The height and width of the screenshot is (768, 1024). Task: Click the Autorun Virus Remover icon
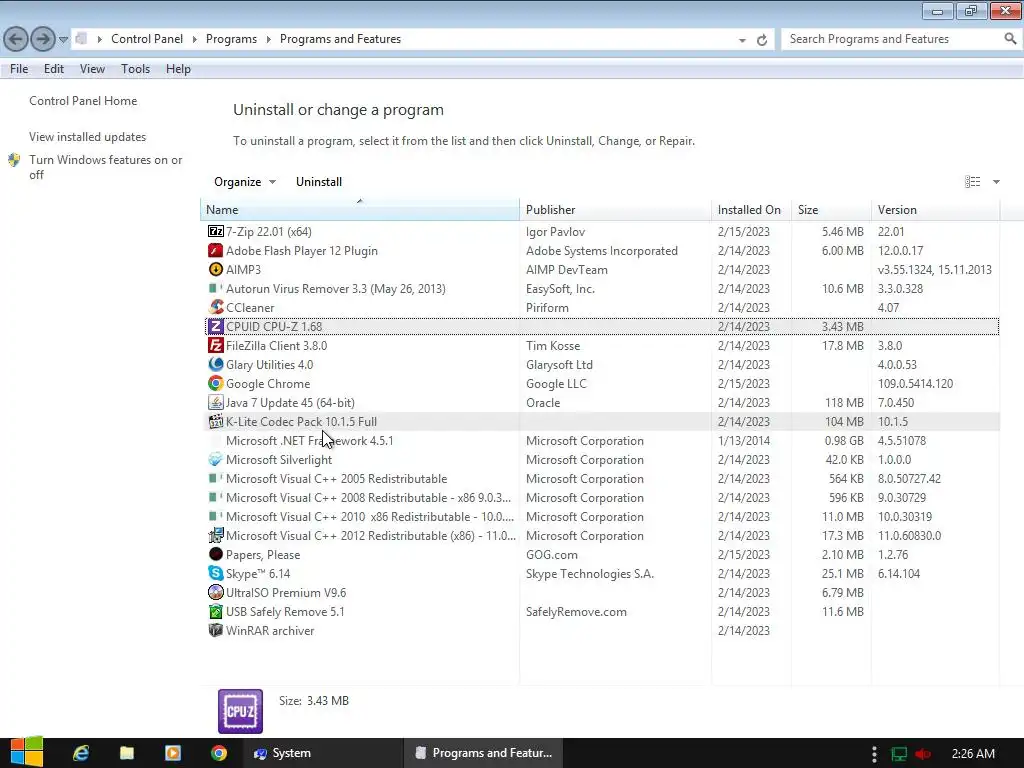coord(216,289)
